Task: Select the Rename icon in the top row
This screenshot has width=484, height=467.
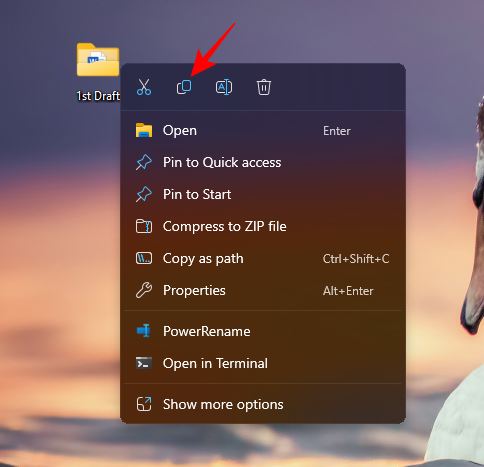Action: pos(224,87)
